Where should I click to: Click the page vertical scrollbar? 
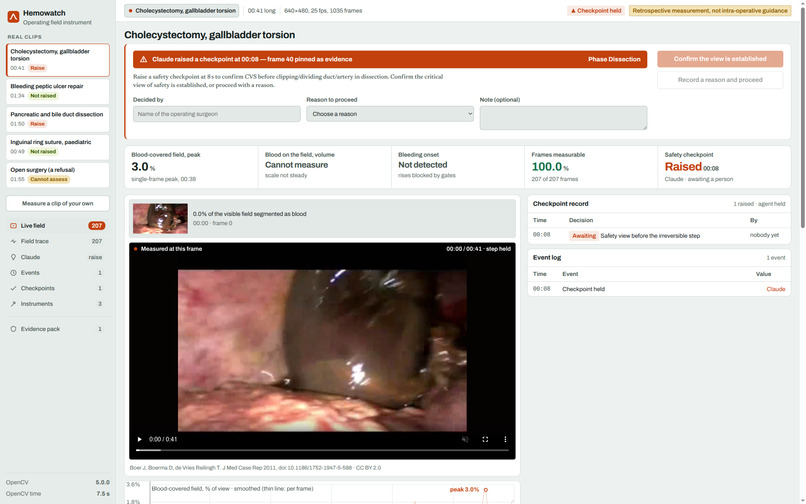[802, 118]
